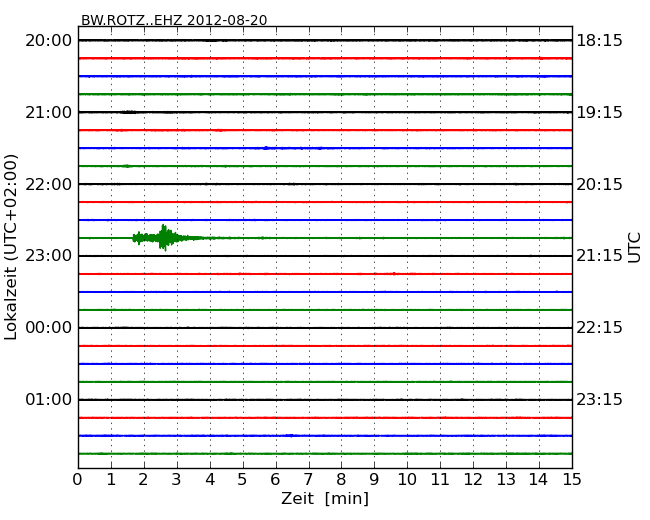Click the x-axis tick label 0
Image resolution: width=650 pixels, height=520 pixels.
coord(78,479)
